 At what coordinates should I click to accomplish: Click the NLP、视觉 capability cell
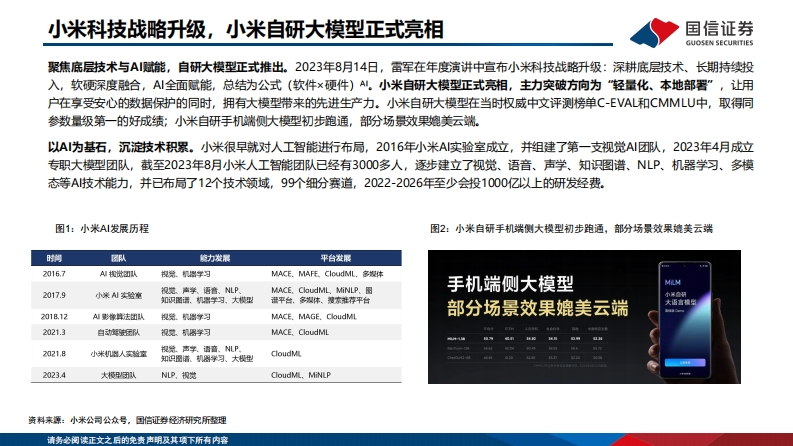(x=179, y=375)
